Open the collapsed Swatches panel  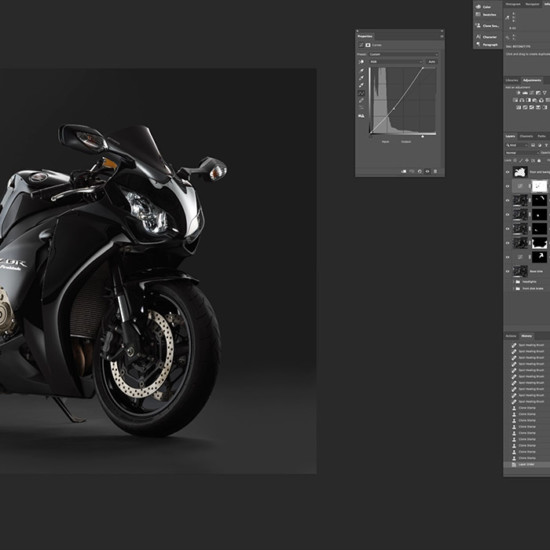pos(487,15)
